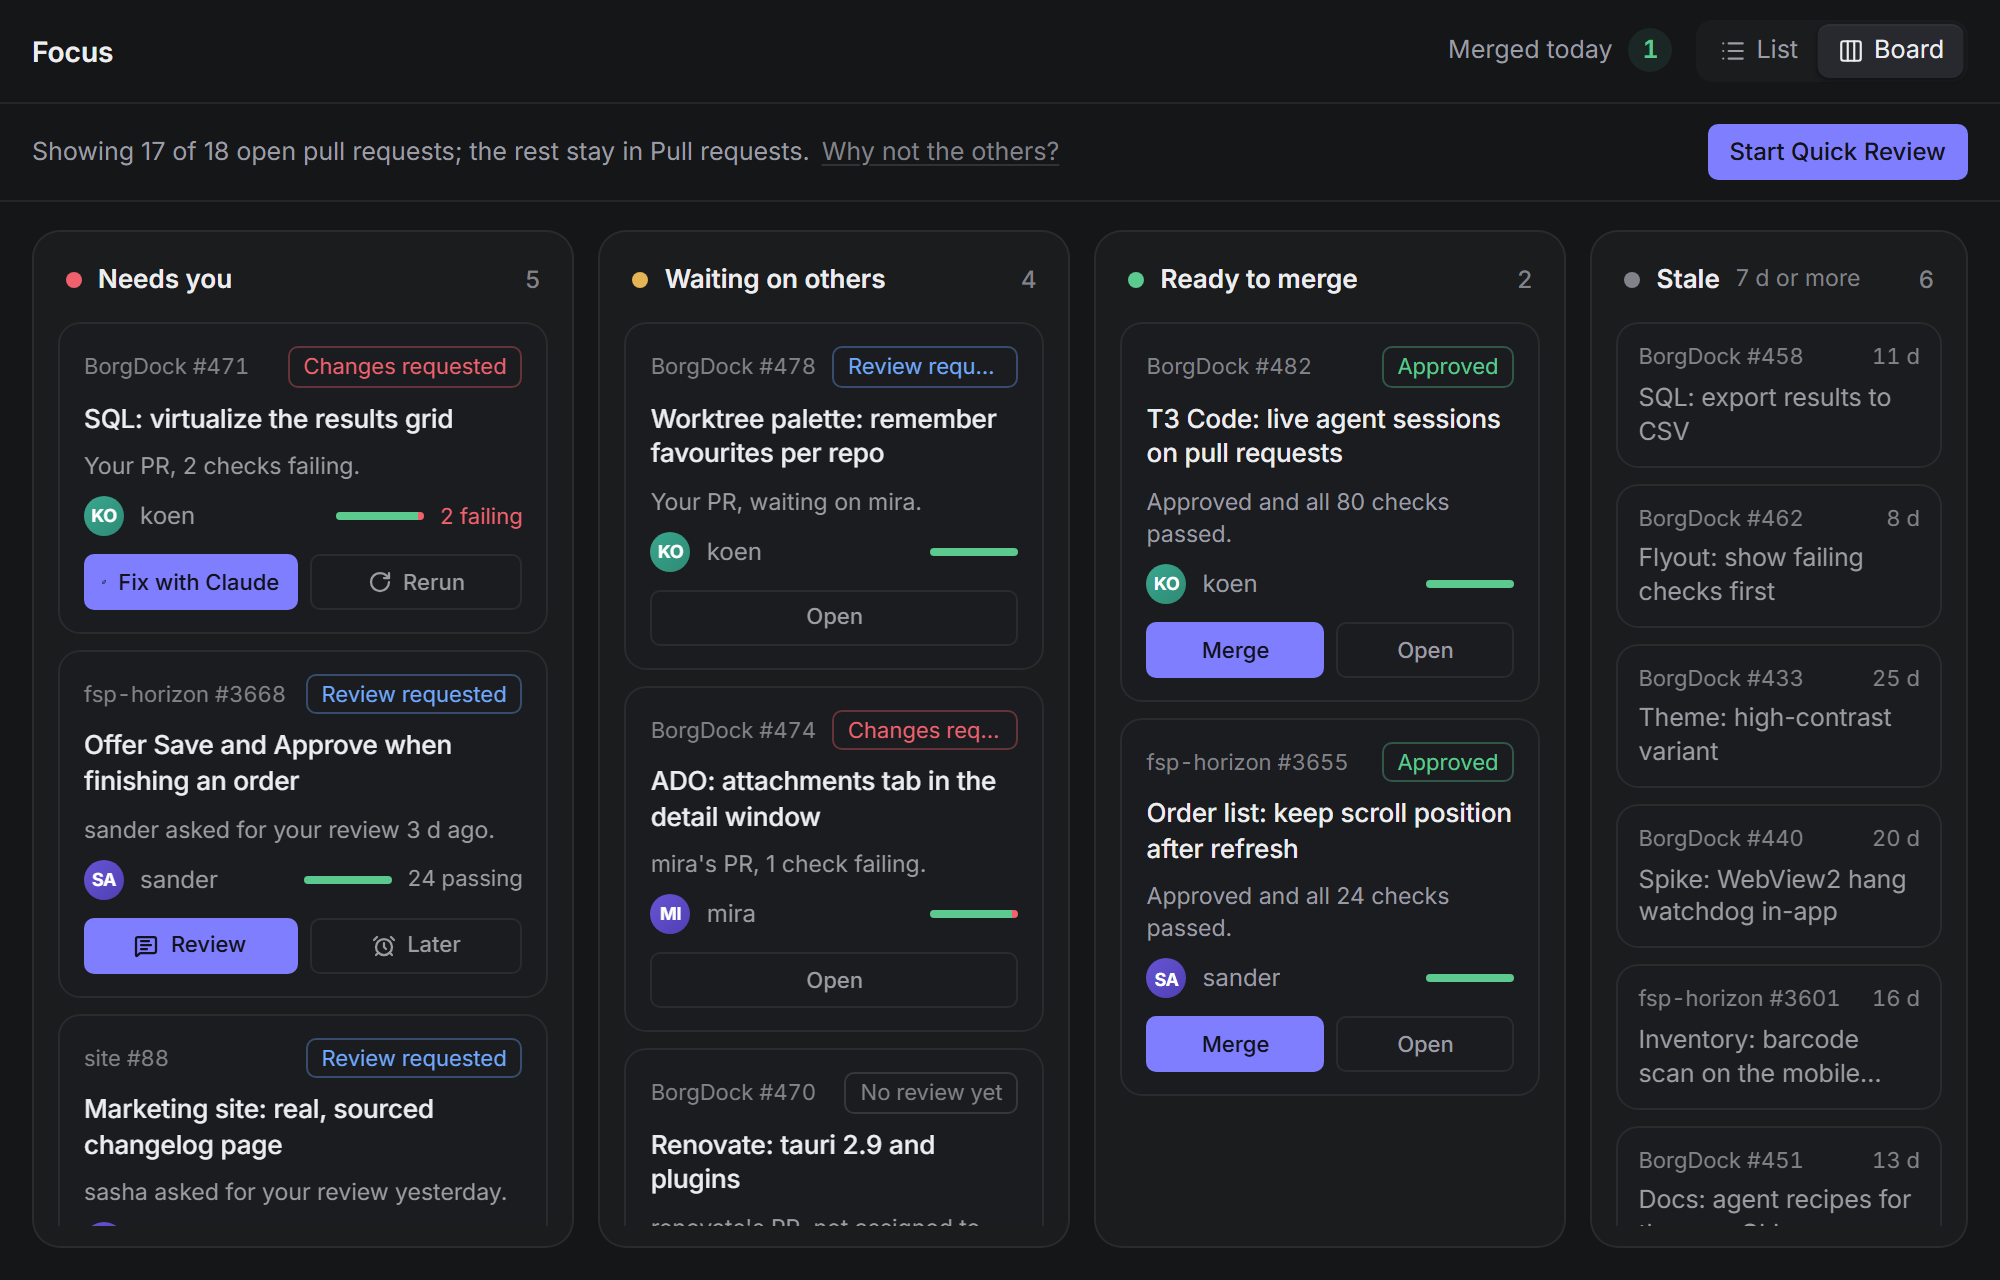Open 'Renovate: tauri 2.9 and plugins' title
Viewport: 2000px width, 1280px height.
(x=793, y=1162)
